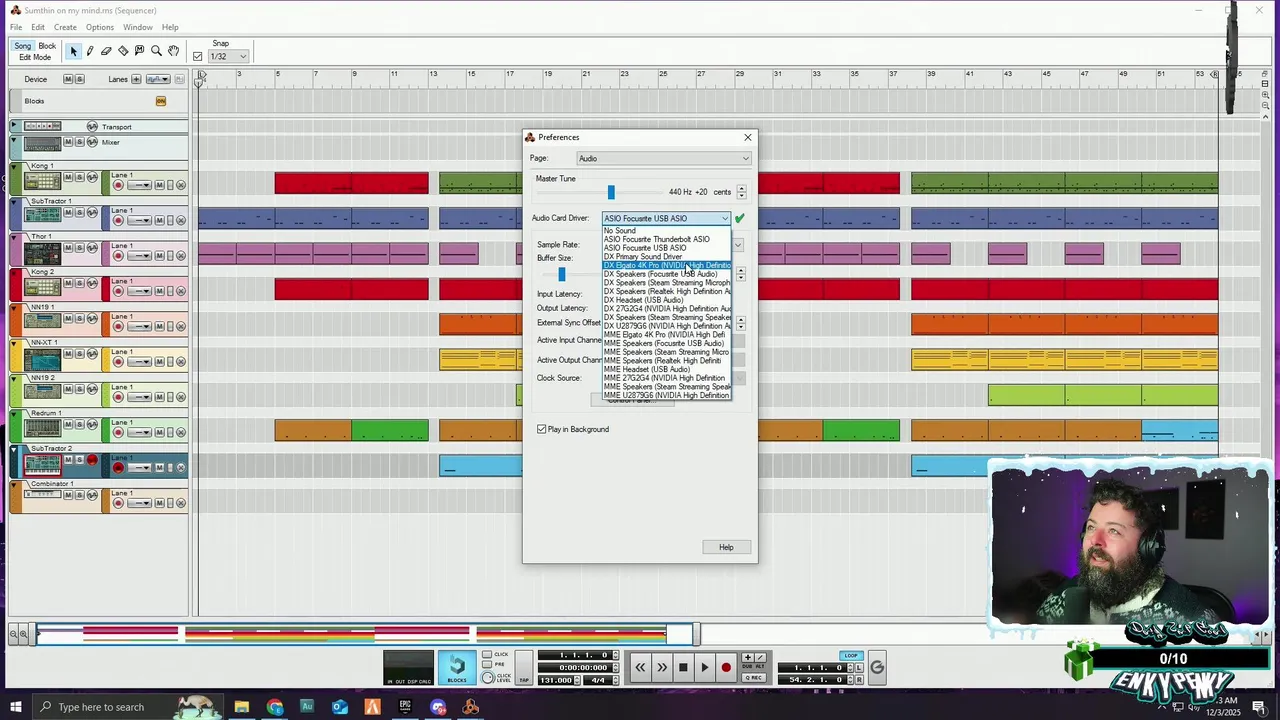The width and height of the screenshot is (1280, 720).
Task: Switch to Song edit mode
Action: [23, 46]
